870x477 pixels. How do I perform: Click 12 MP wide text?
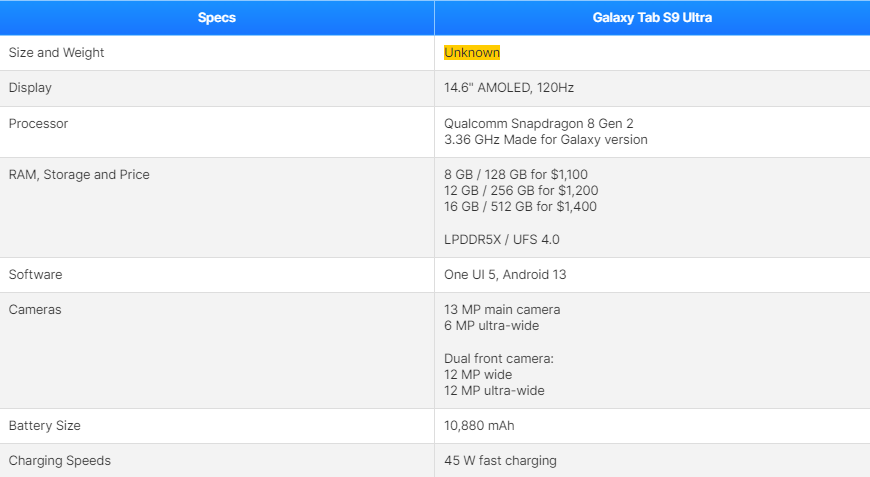point(478,375)
